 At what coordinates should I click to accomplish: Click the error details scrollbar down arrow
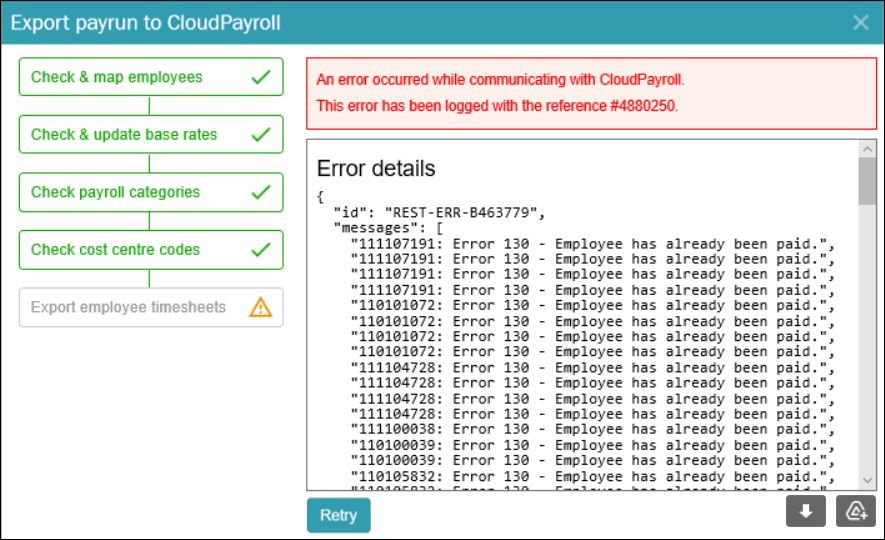(868, 481)
